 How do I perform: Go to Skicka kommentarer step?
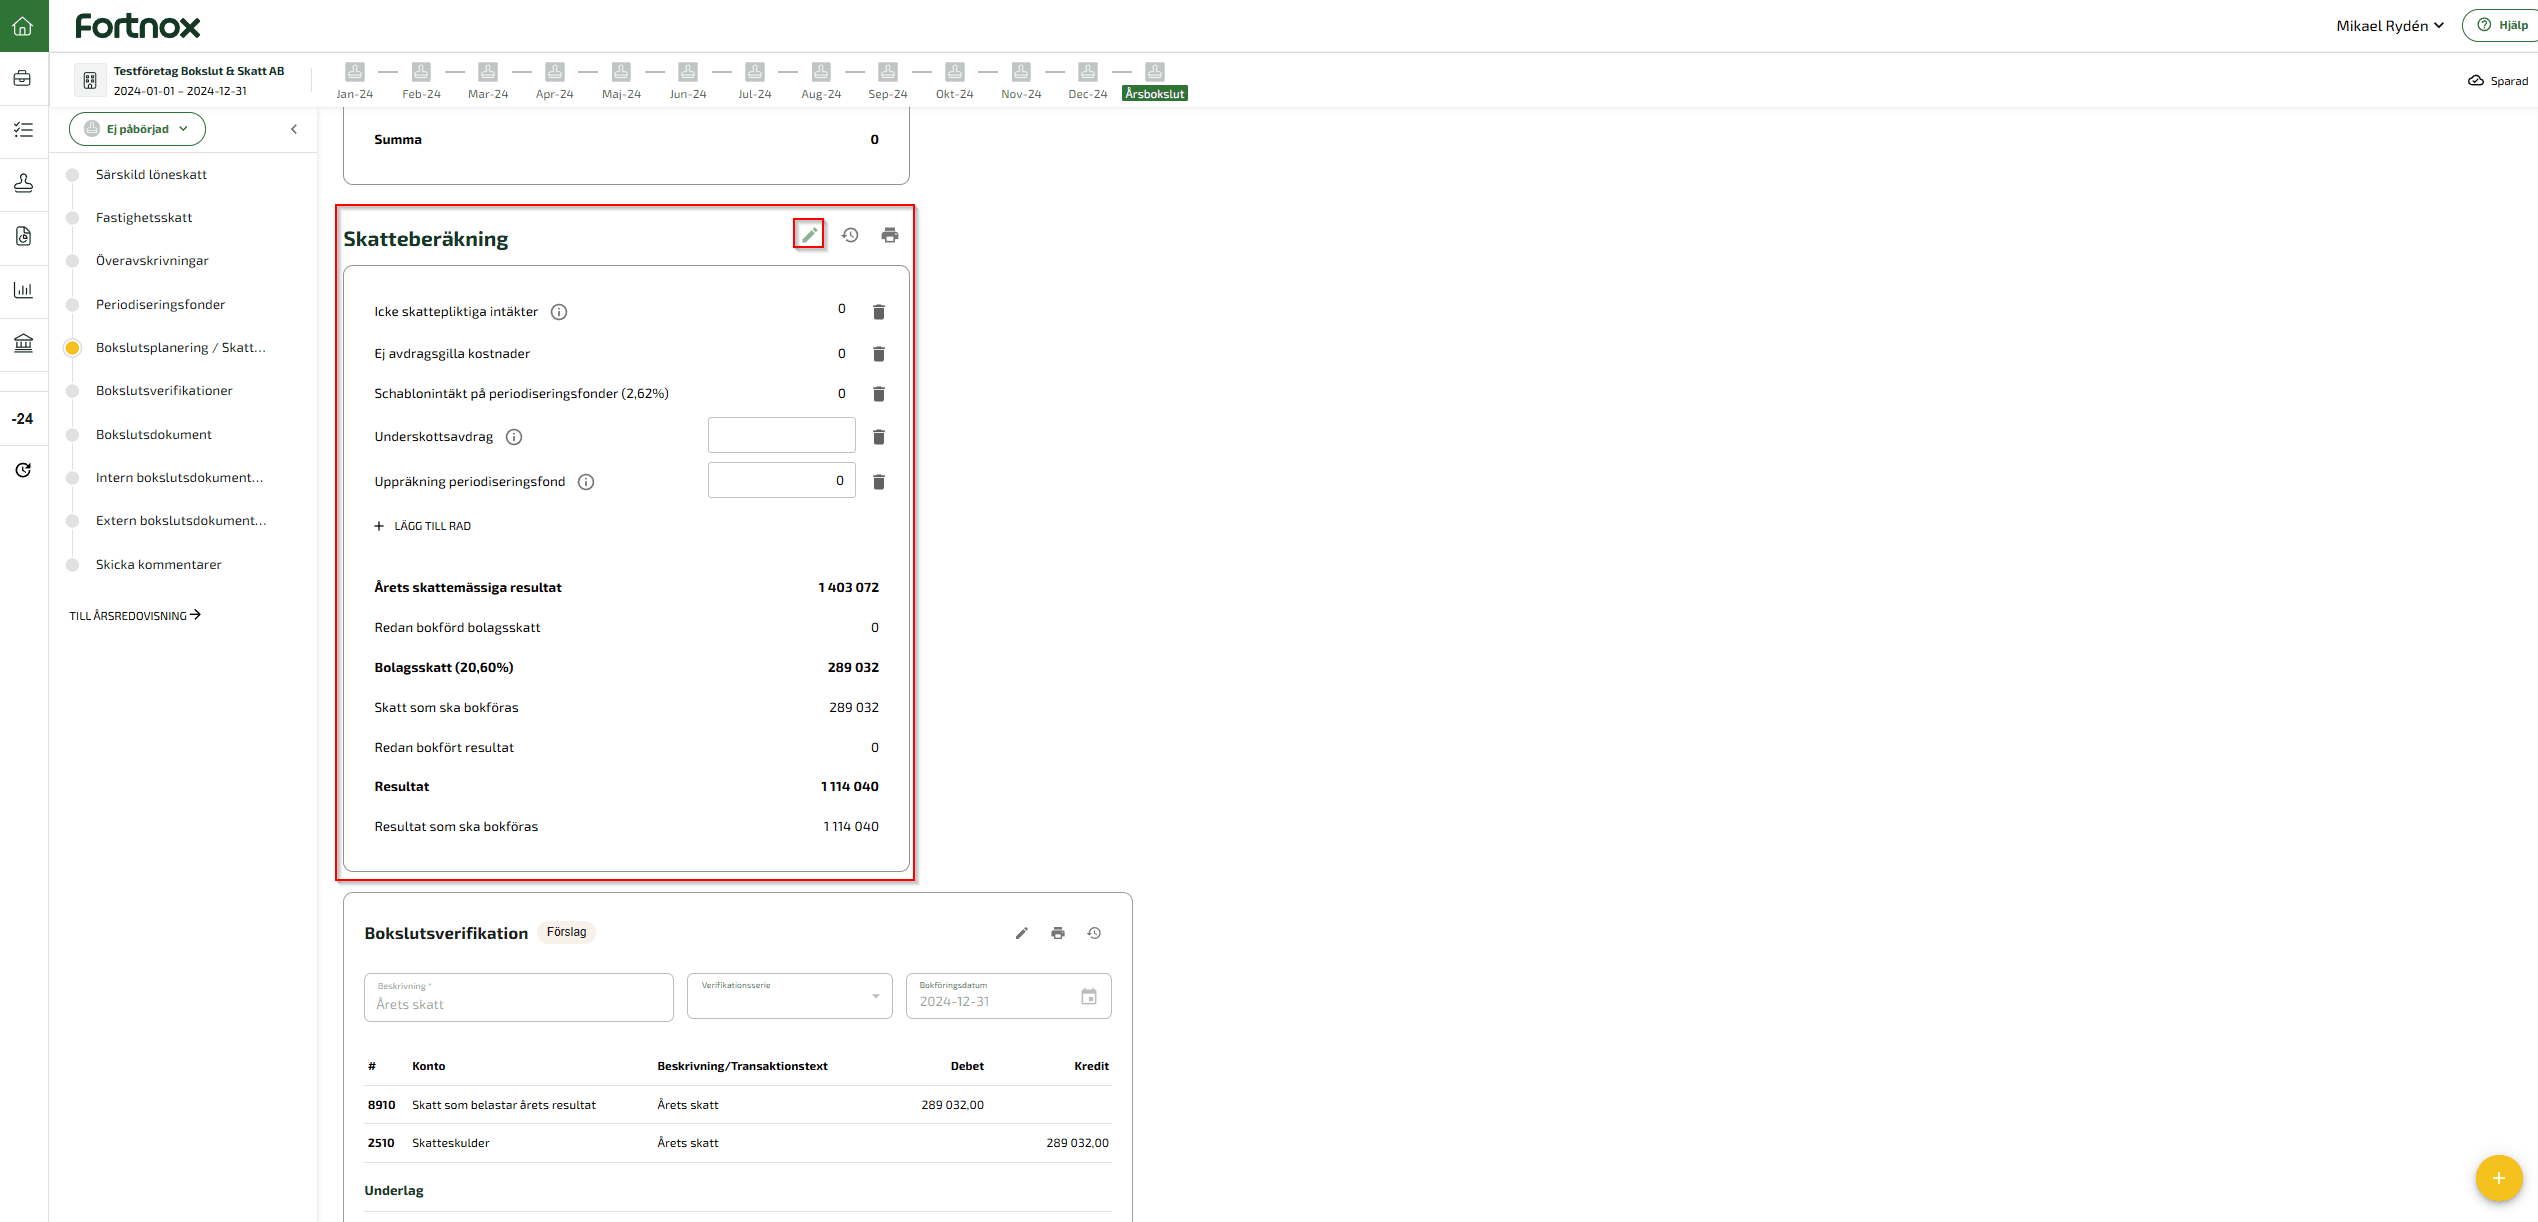[x=158, y=565]
